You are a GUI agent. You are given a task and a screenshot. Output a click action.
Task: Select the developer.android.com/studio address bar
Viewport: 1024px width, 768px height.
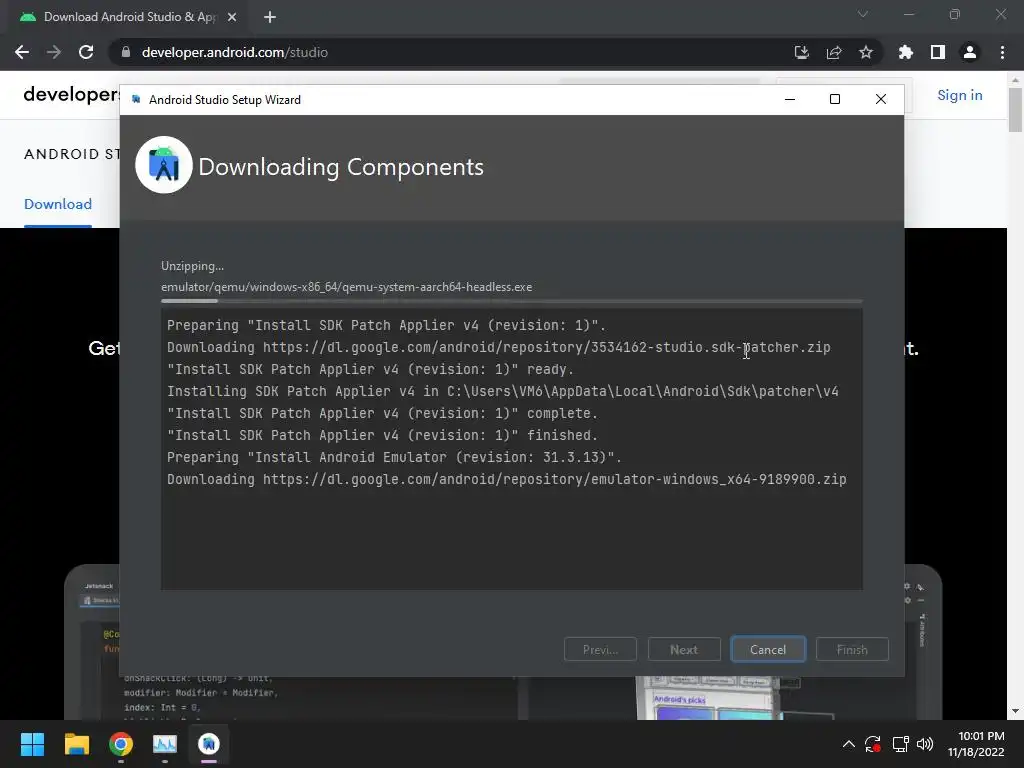point(457,52)
